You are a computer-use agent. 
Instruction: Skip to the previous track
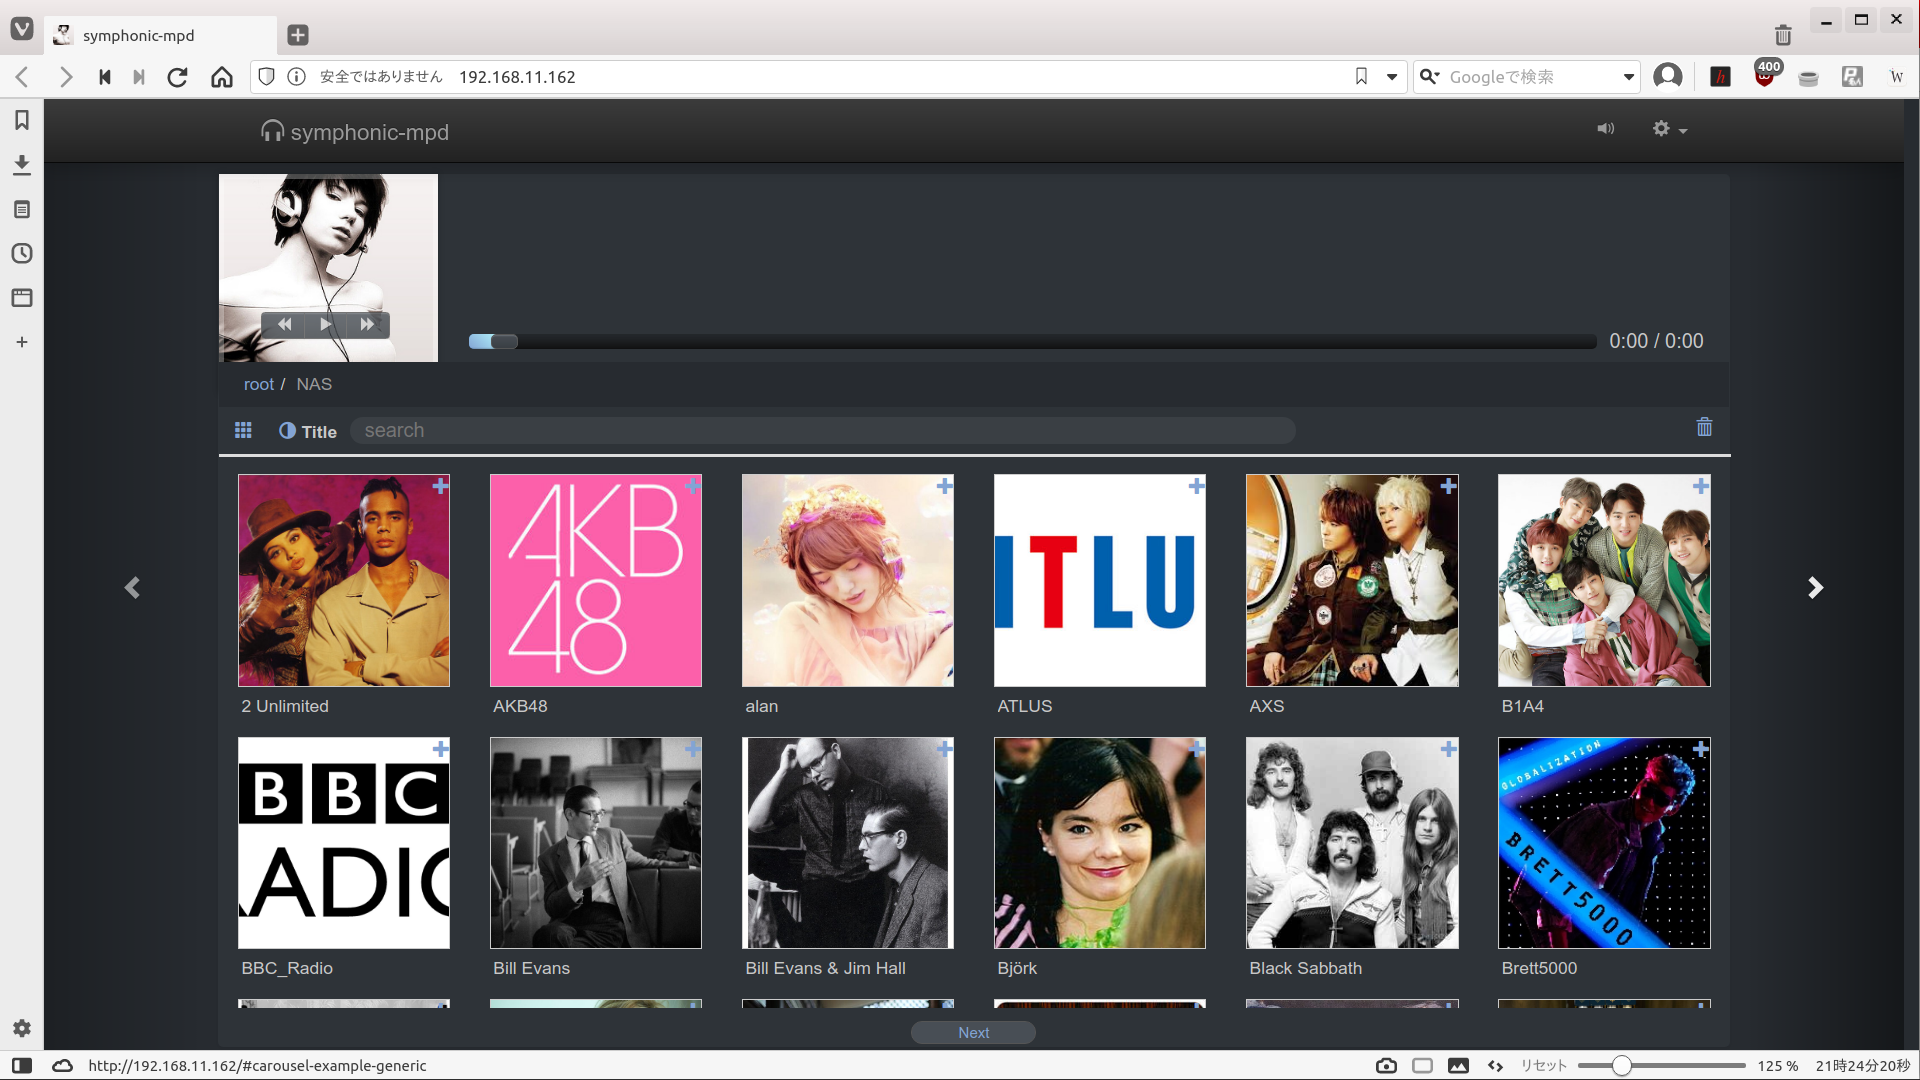point(285,324)
